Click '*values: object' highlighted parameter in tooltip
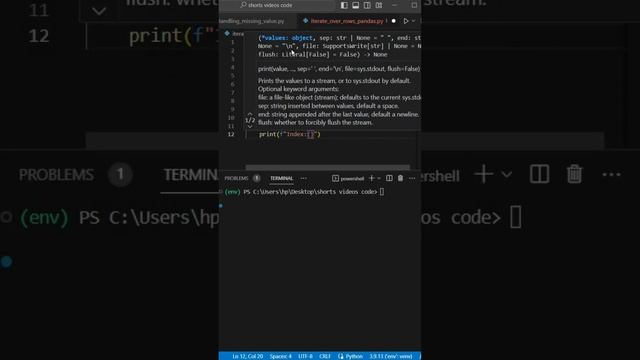Viewport: 640px width, 360px height. [x=287, y=38]
